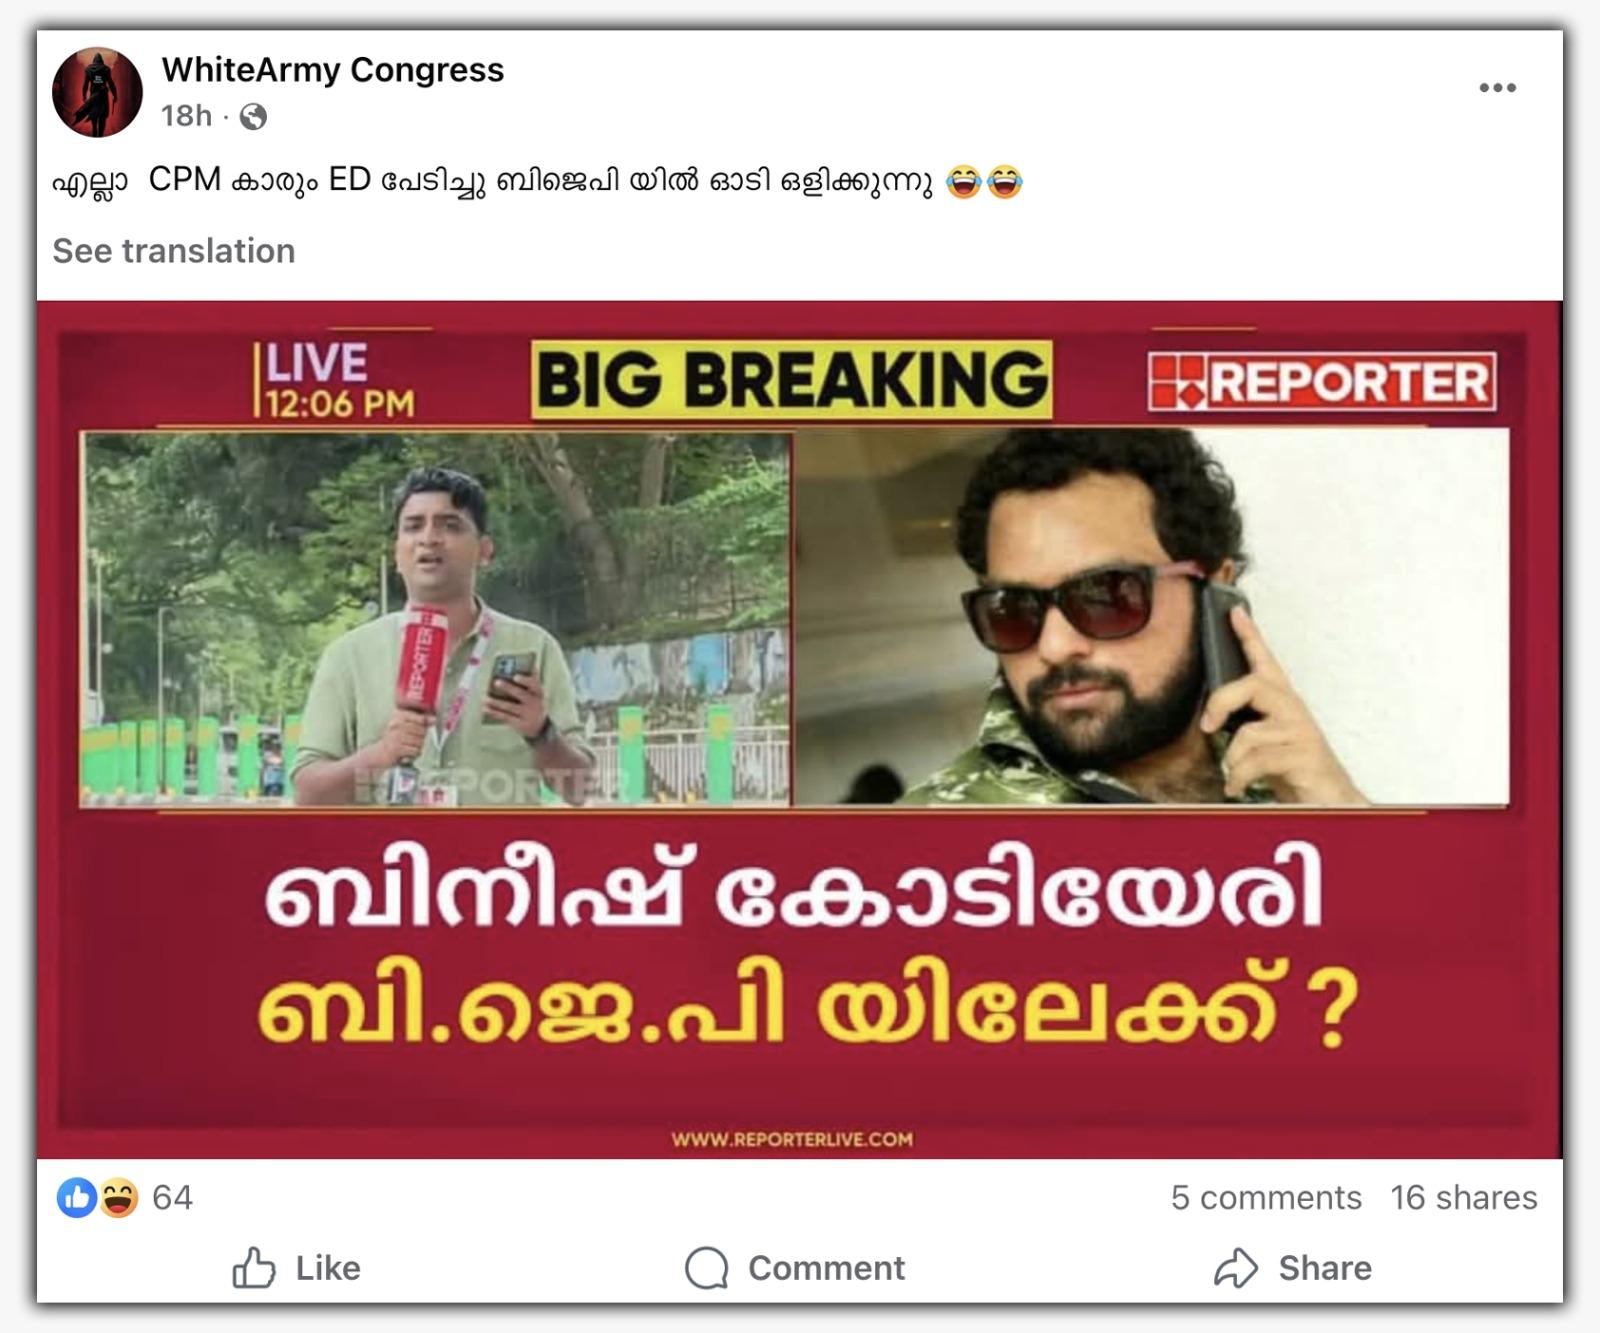View the 16 shares list
Viewport: 1600px width, 1333px height.
[x=1464, y=1197]
